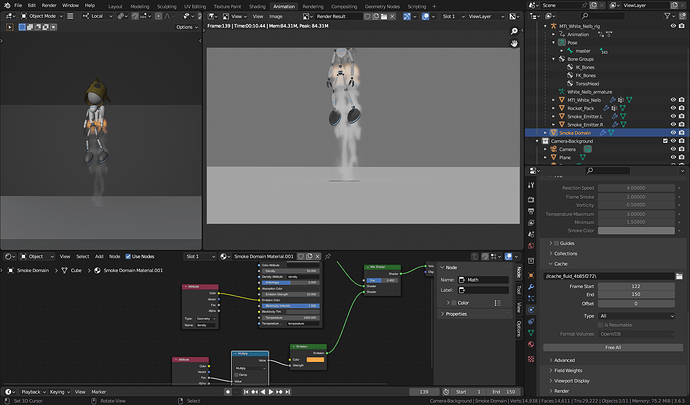Expand the Smoke Domain outliner row
Viewport: 690px width, 405px height.
tap(545, 133)
